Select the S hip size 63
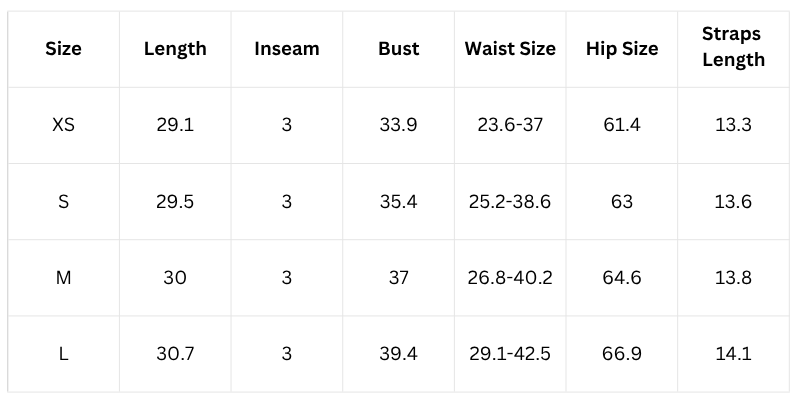This screenshot has height=400, width=800. tap(622, 201)
